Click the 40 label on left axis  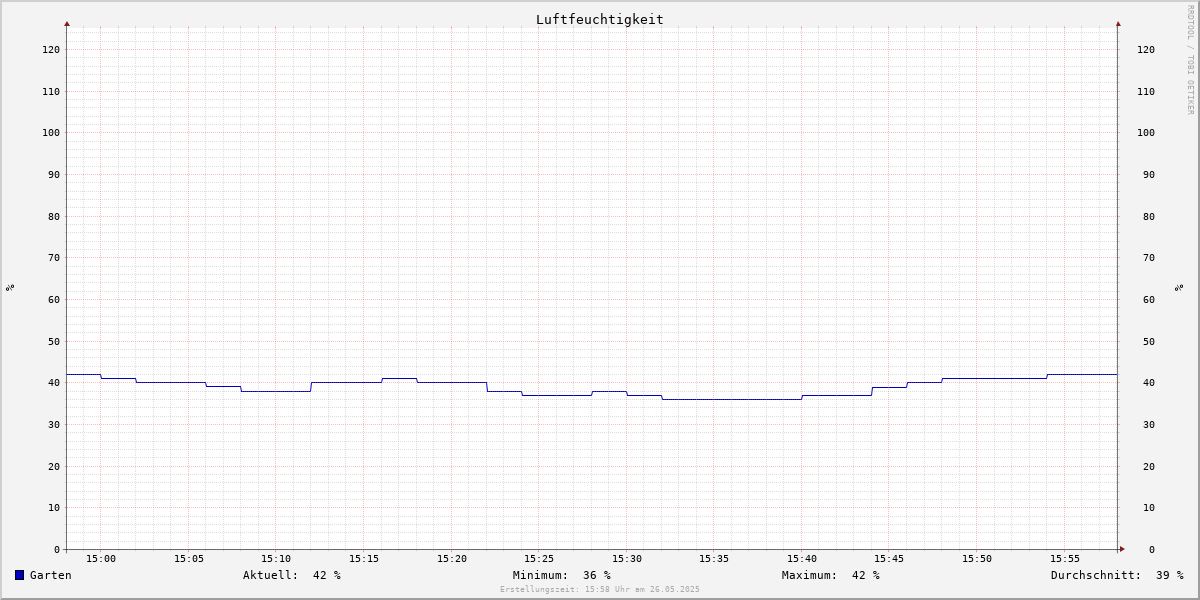54,383
